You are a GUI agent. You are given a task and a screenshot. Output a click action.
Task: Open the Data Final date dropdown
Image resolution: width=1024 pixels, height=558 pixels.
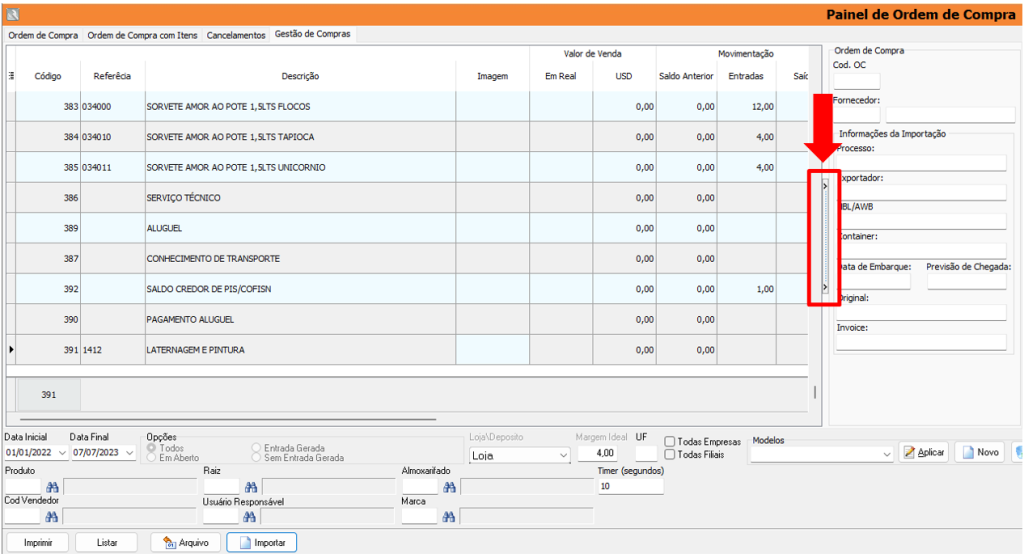pyautogui.click(x=129, y=453)
